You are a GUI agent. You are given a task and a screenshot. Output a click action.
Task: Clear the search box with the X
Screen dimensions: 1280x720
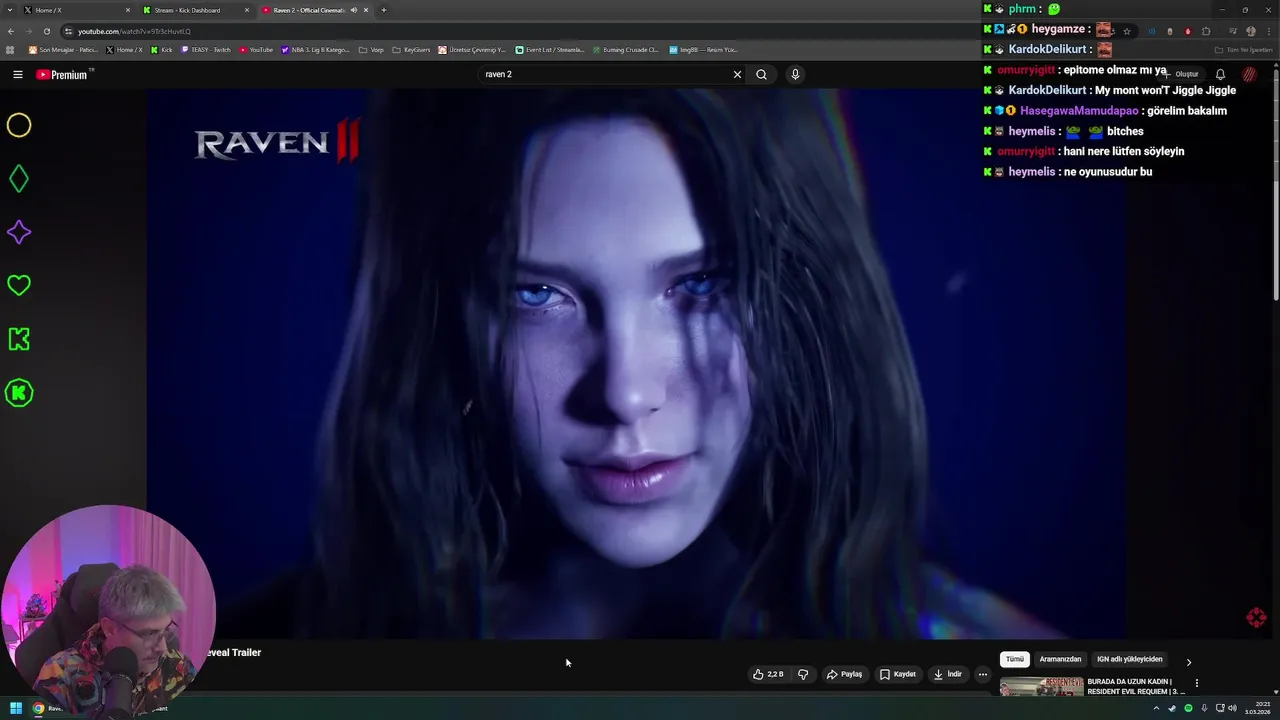[x=737, y=74]
